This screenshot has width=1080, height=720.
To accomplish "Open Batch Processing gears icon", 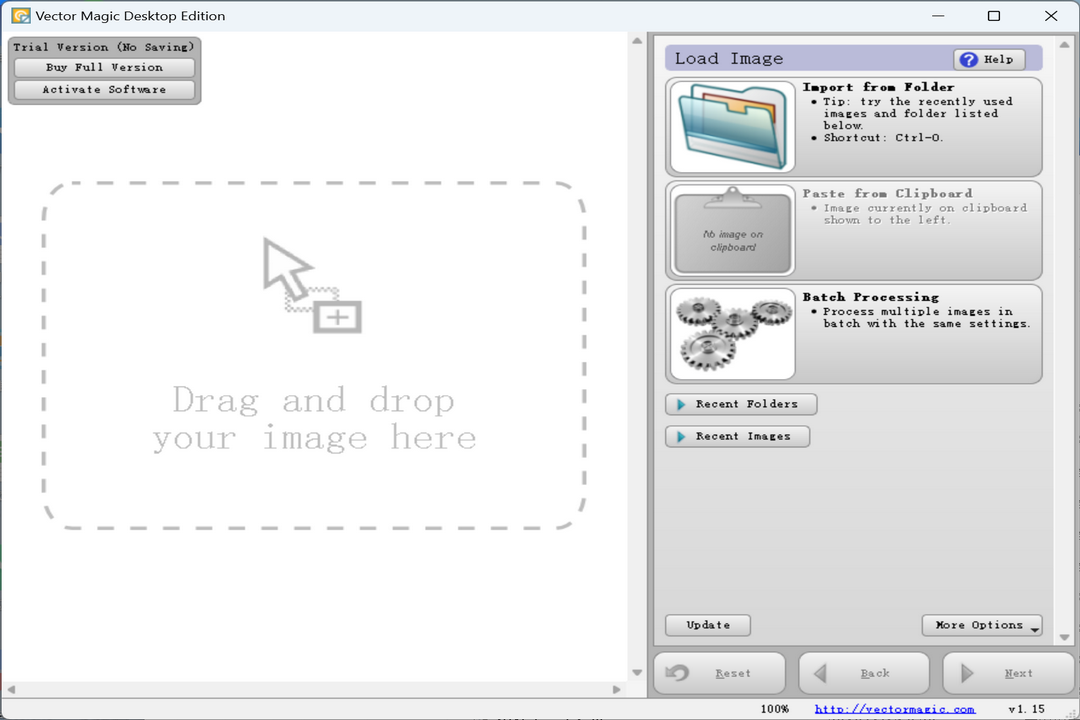I will coord(732,334).
